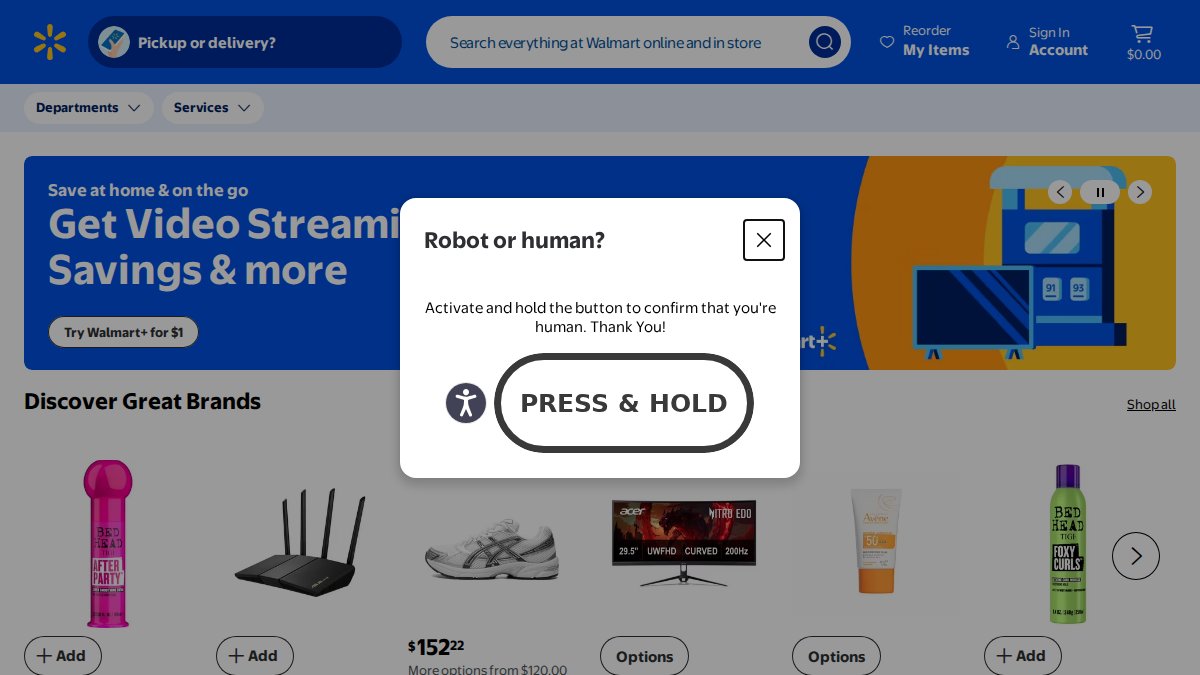Click the PRESS & HOLD button

(x=624, y=403)
